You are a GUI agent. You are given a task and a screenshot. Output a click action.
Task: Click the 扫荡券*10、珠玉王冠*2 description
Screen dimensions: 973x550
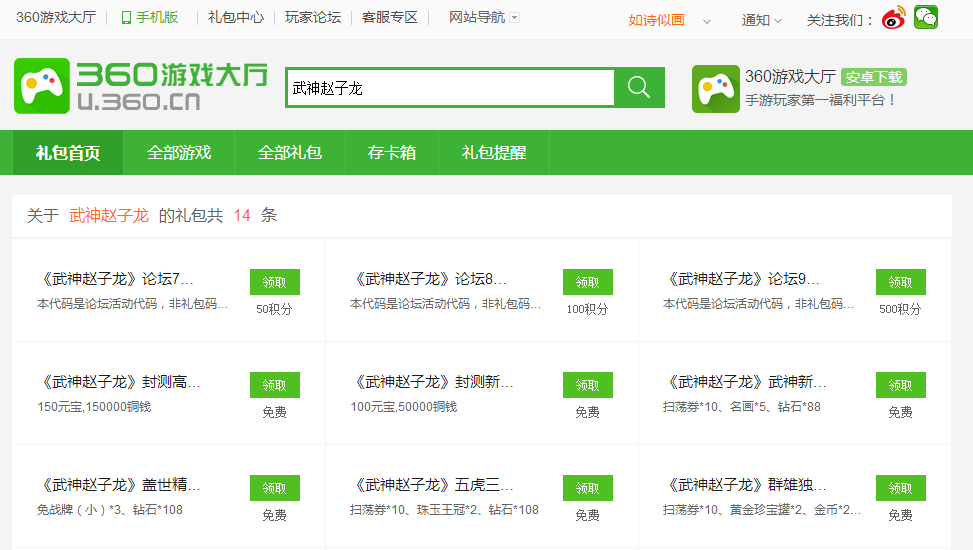444,510
